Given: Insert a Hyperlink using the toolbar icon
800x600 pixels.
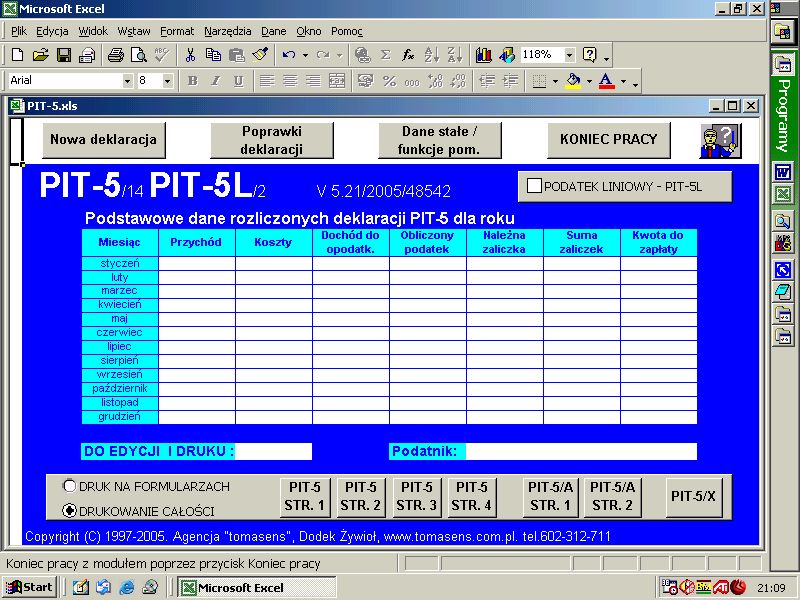Looking at the screenshot, I should click(x=362, y=55).
